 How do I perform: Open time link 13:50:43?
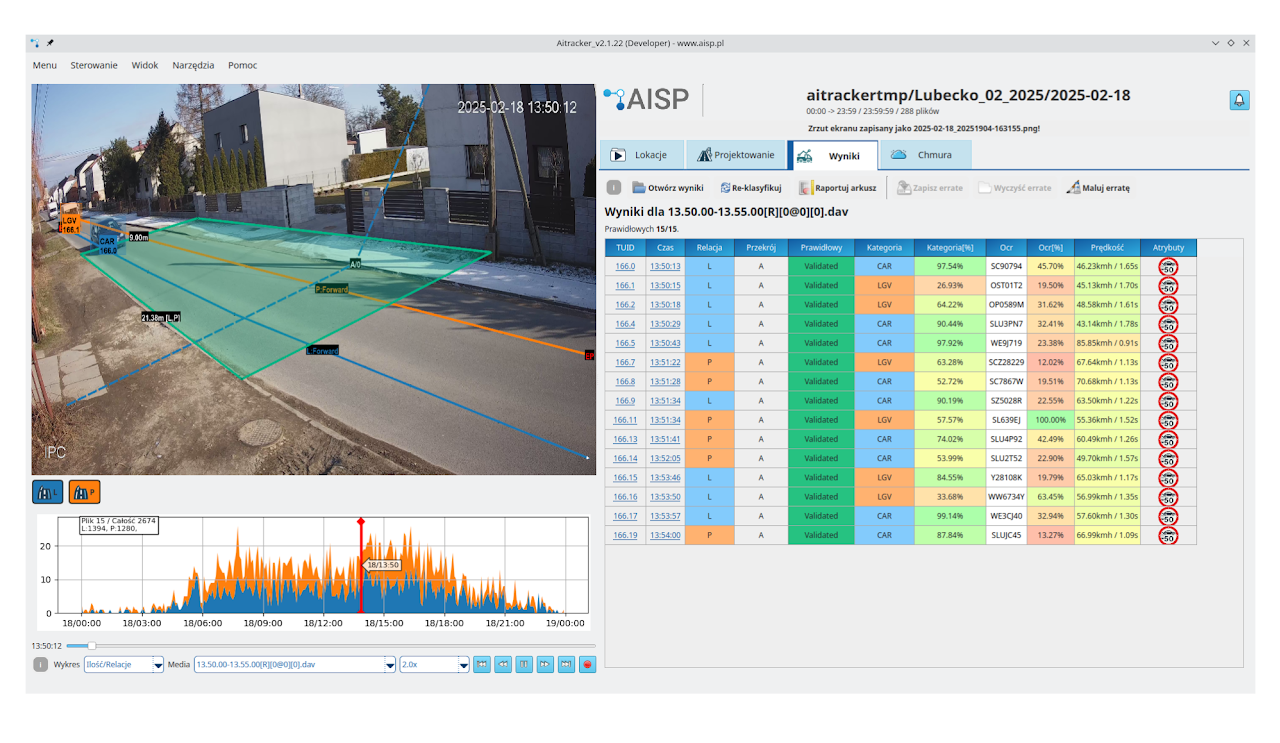(x=665, y=343)
